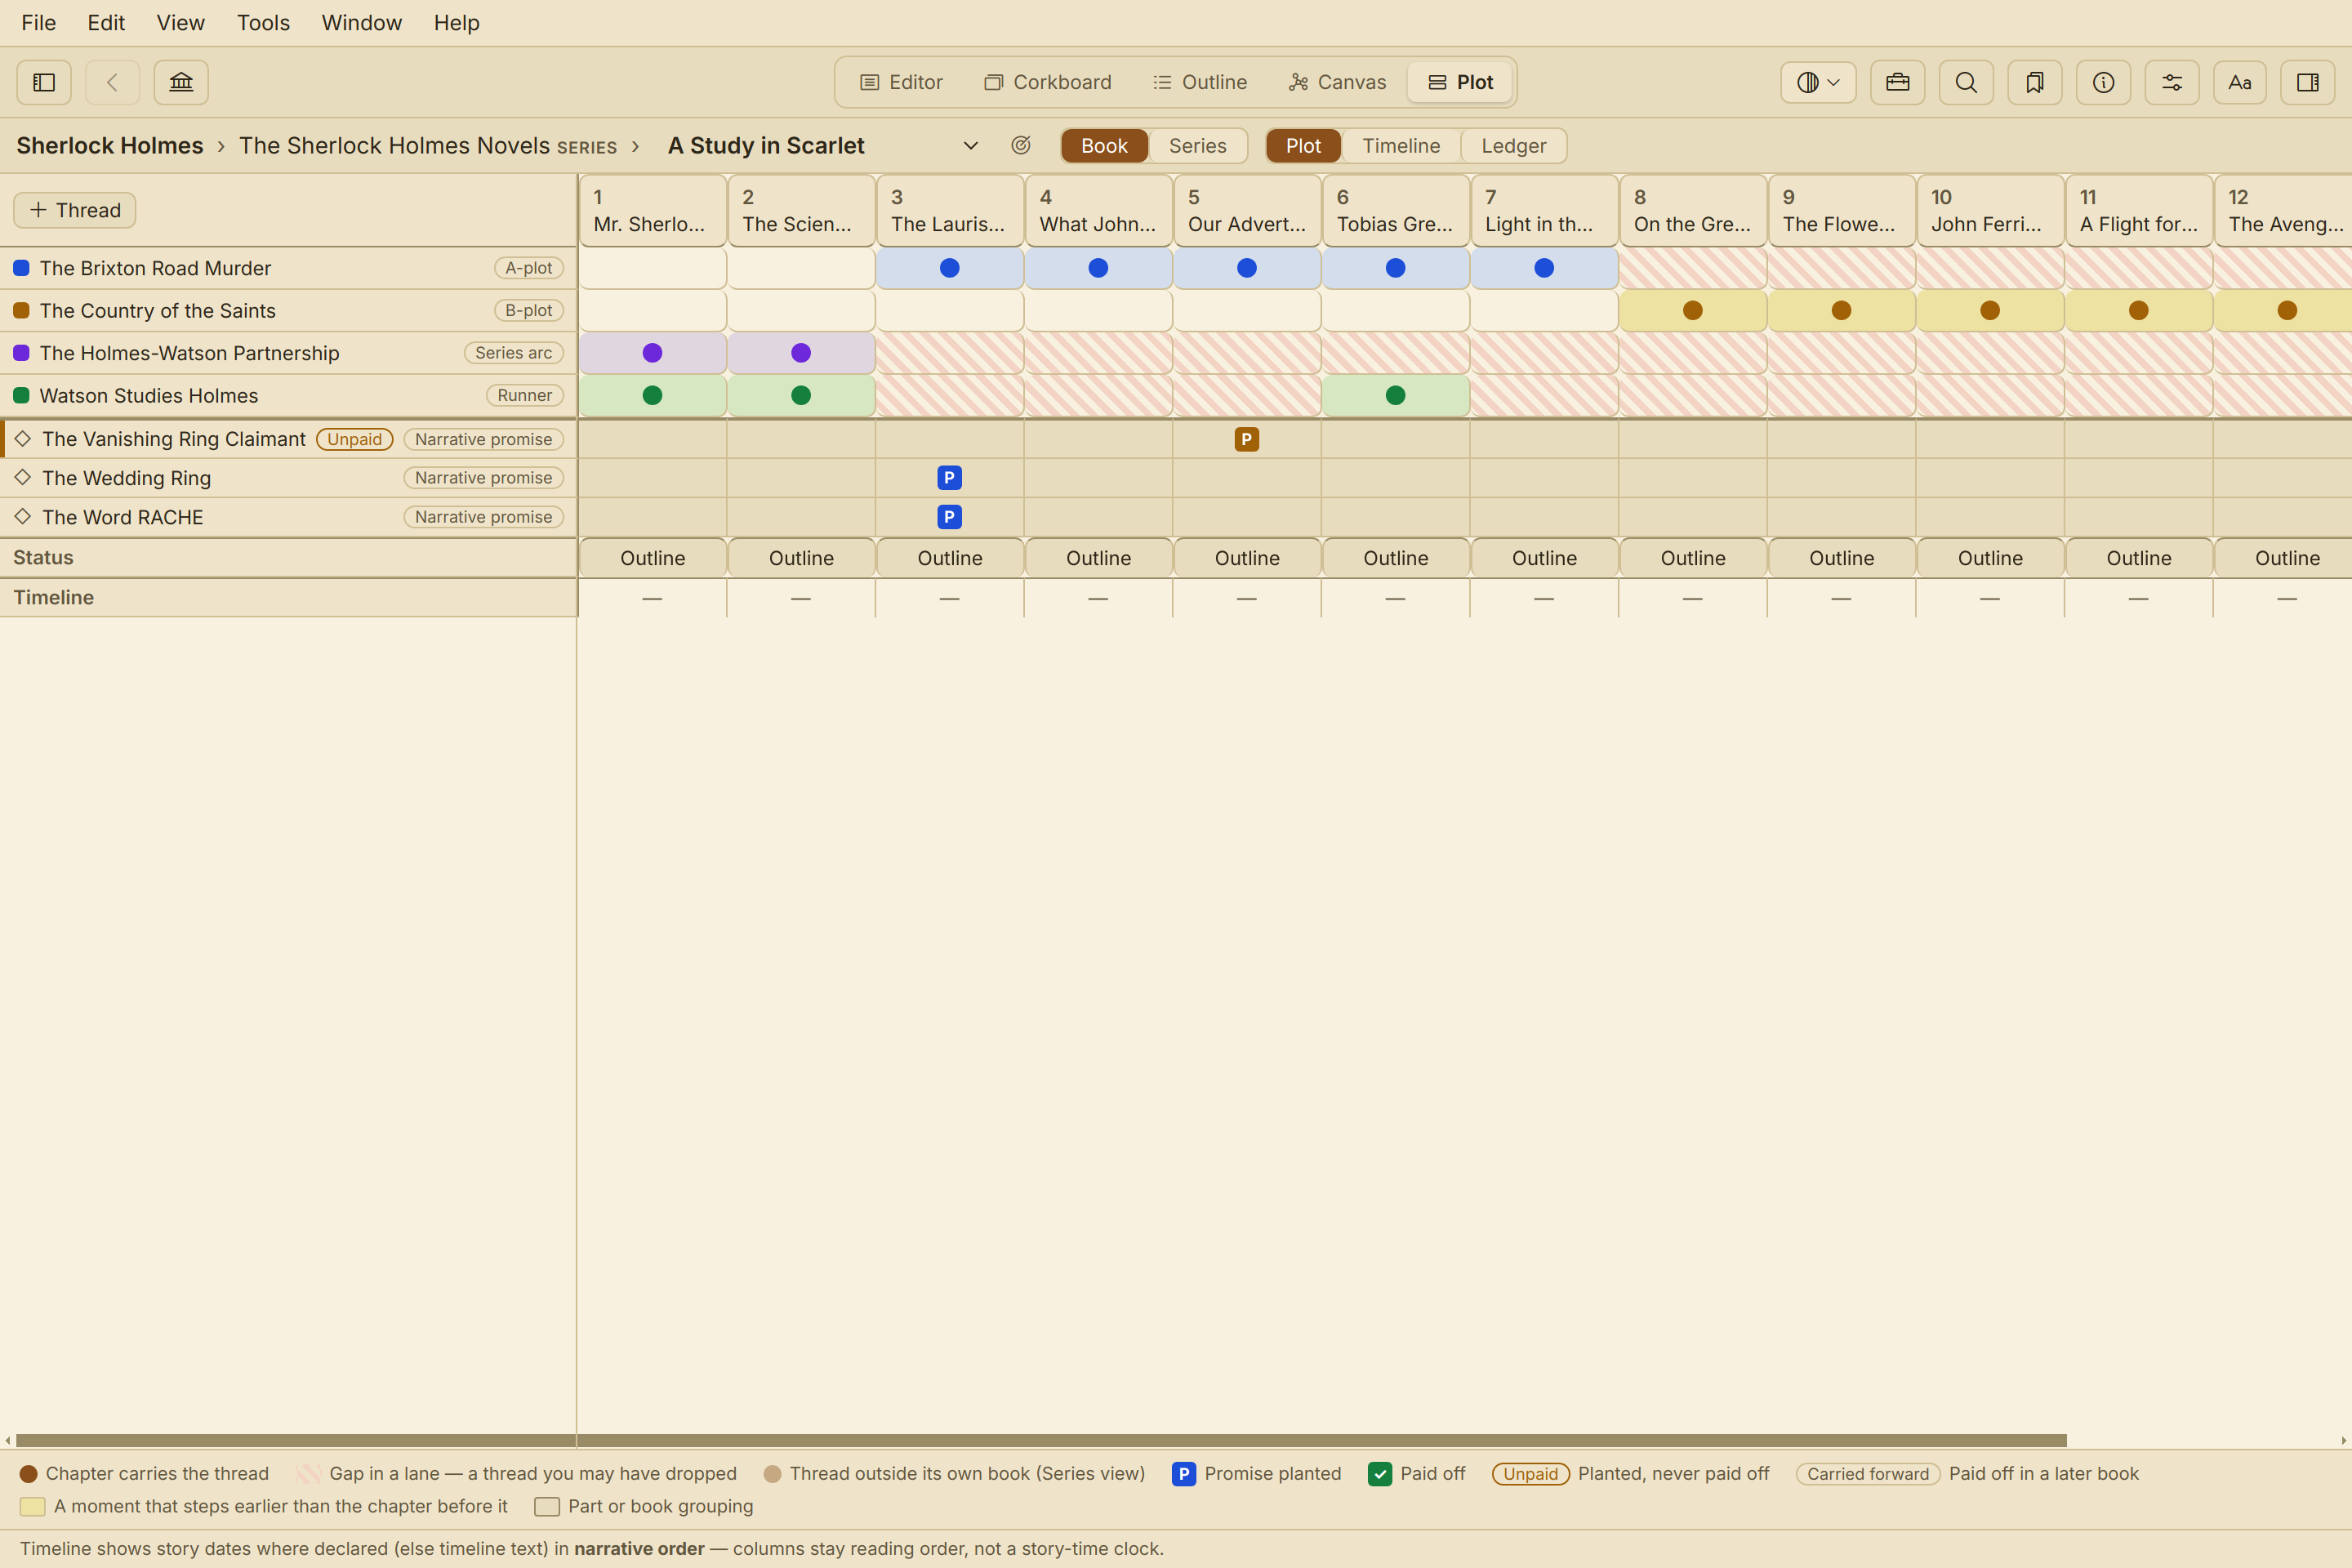This screenshot has width=2352, height=1568.
Task: Click the orange P marker in chapter 5
Action: point(1246,439)
